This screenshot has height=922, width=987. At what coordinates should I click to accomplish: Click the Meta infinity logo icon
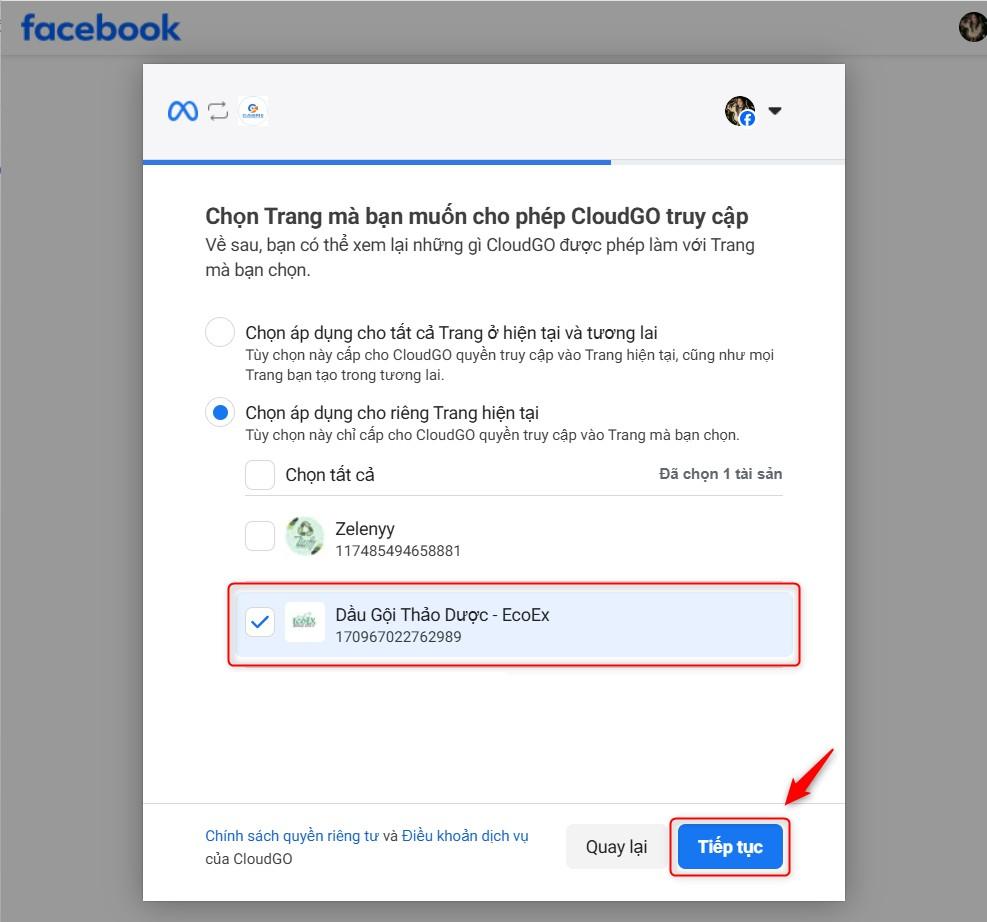(183, 111)
